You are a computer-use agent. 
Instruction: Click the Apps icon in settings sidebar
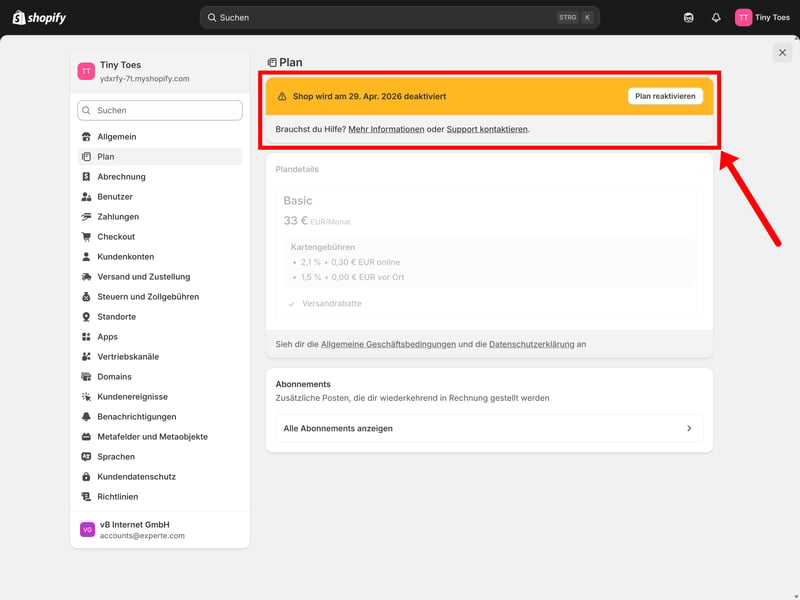pyautogui.click(x=87, y=337)
